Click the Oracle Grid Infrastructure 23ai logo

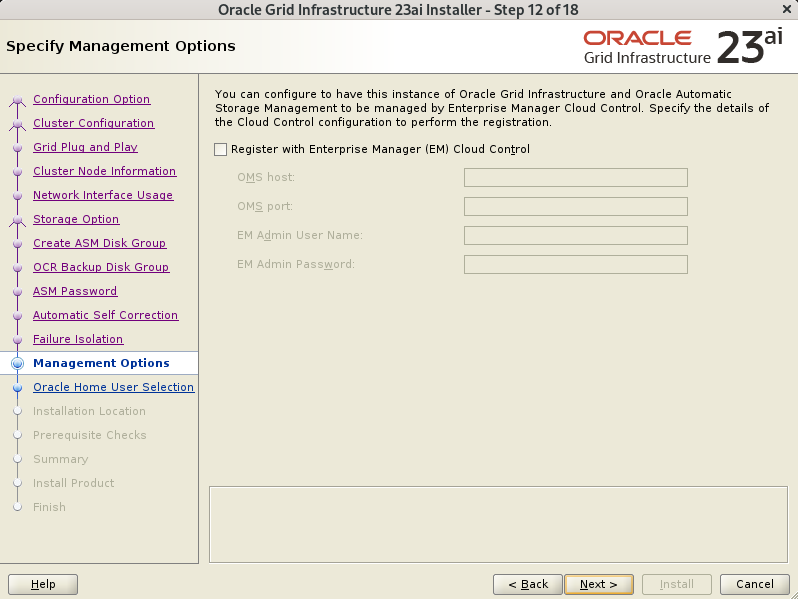tap(683, 47)
